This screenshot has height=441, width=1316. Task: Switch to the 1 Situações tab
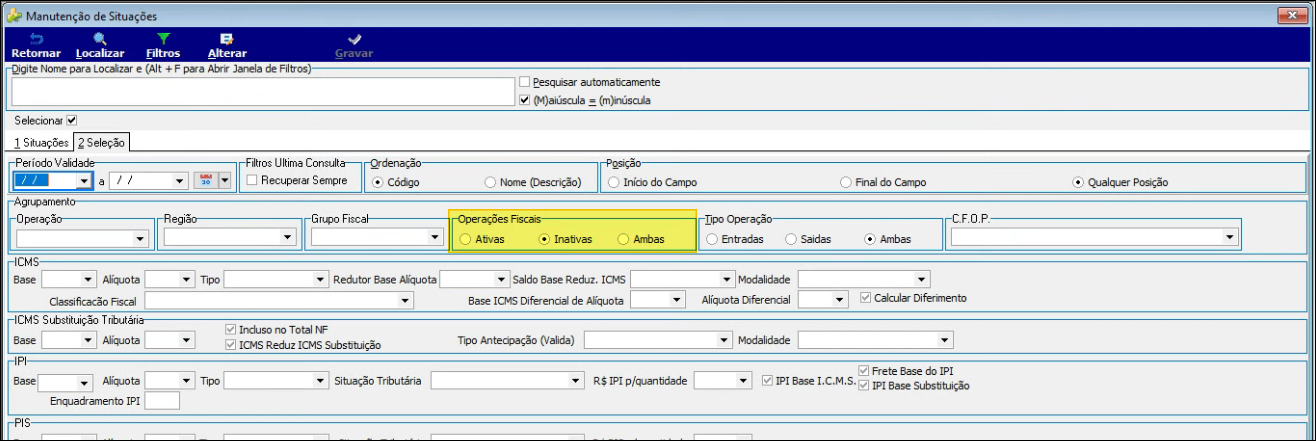click(x=41, y=143)
